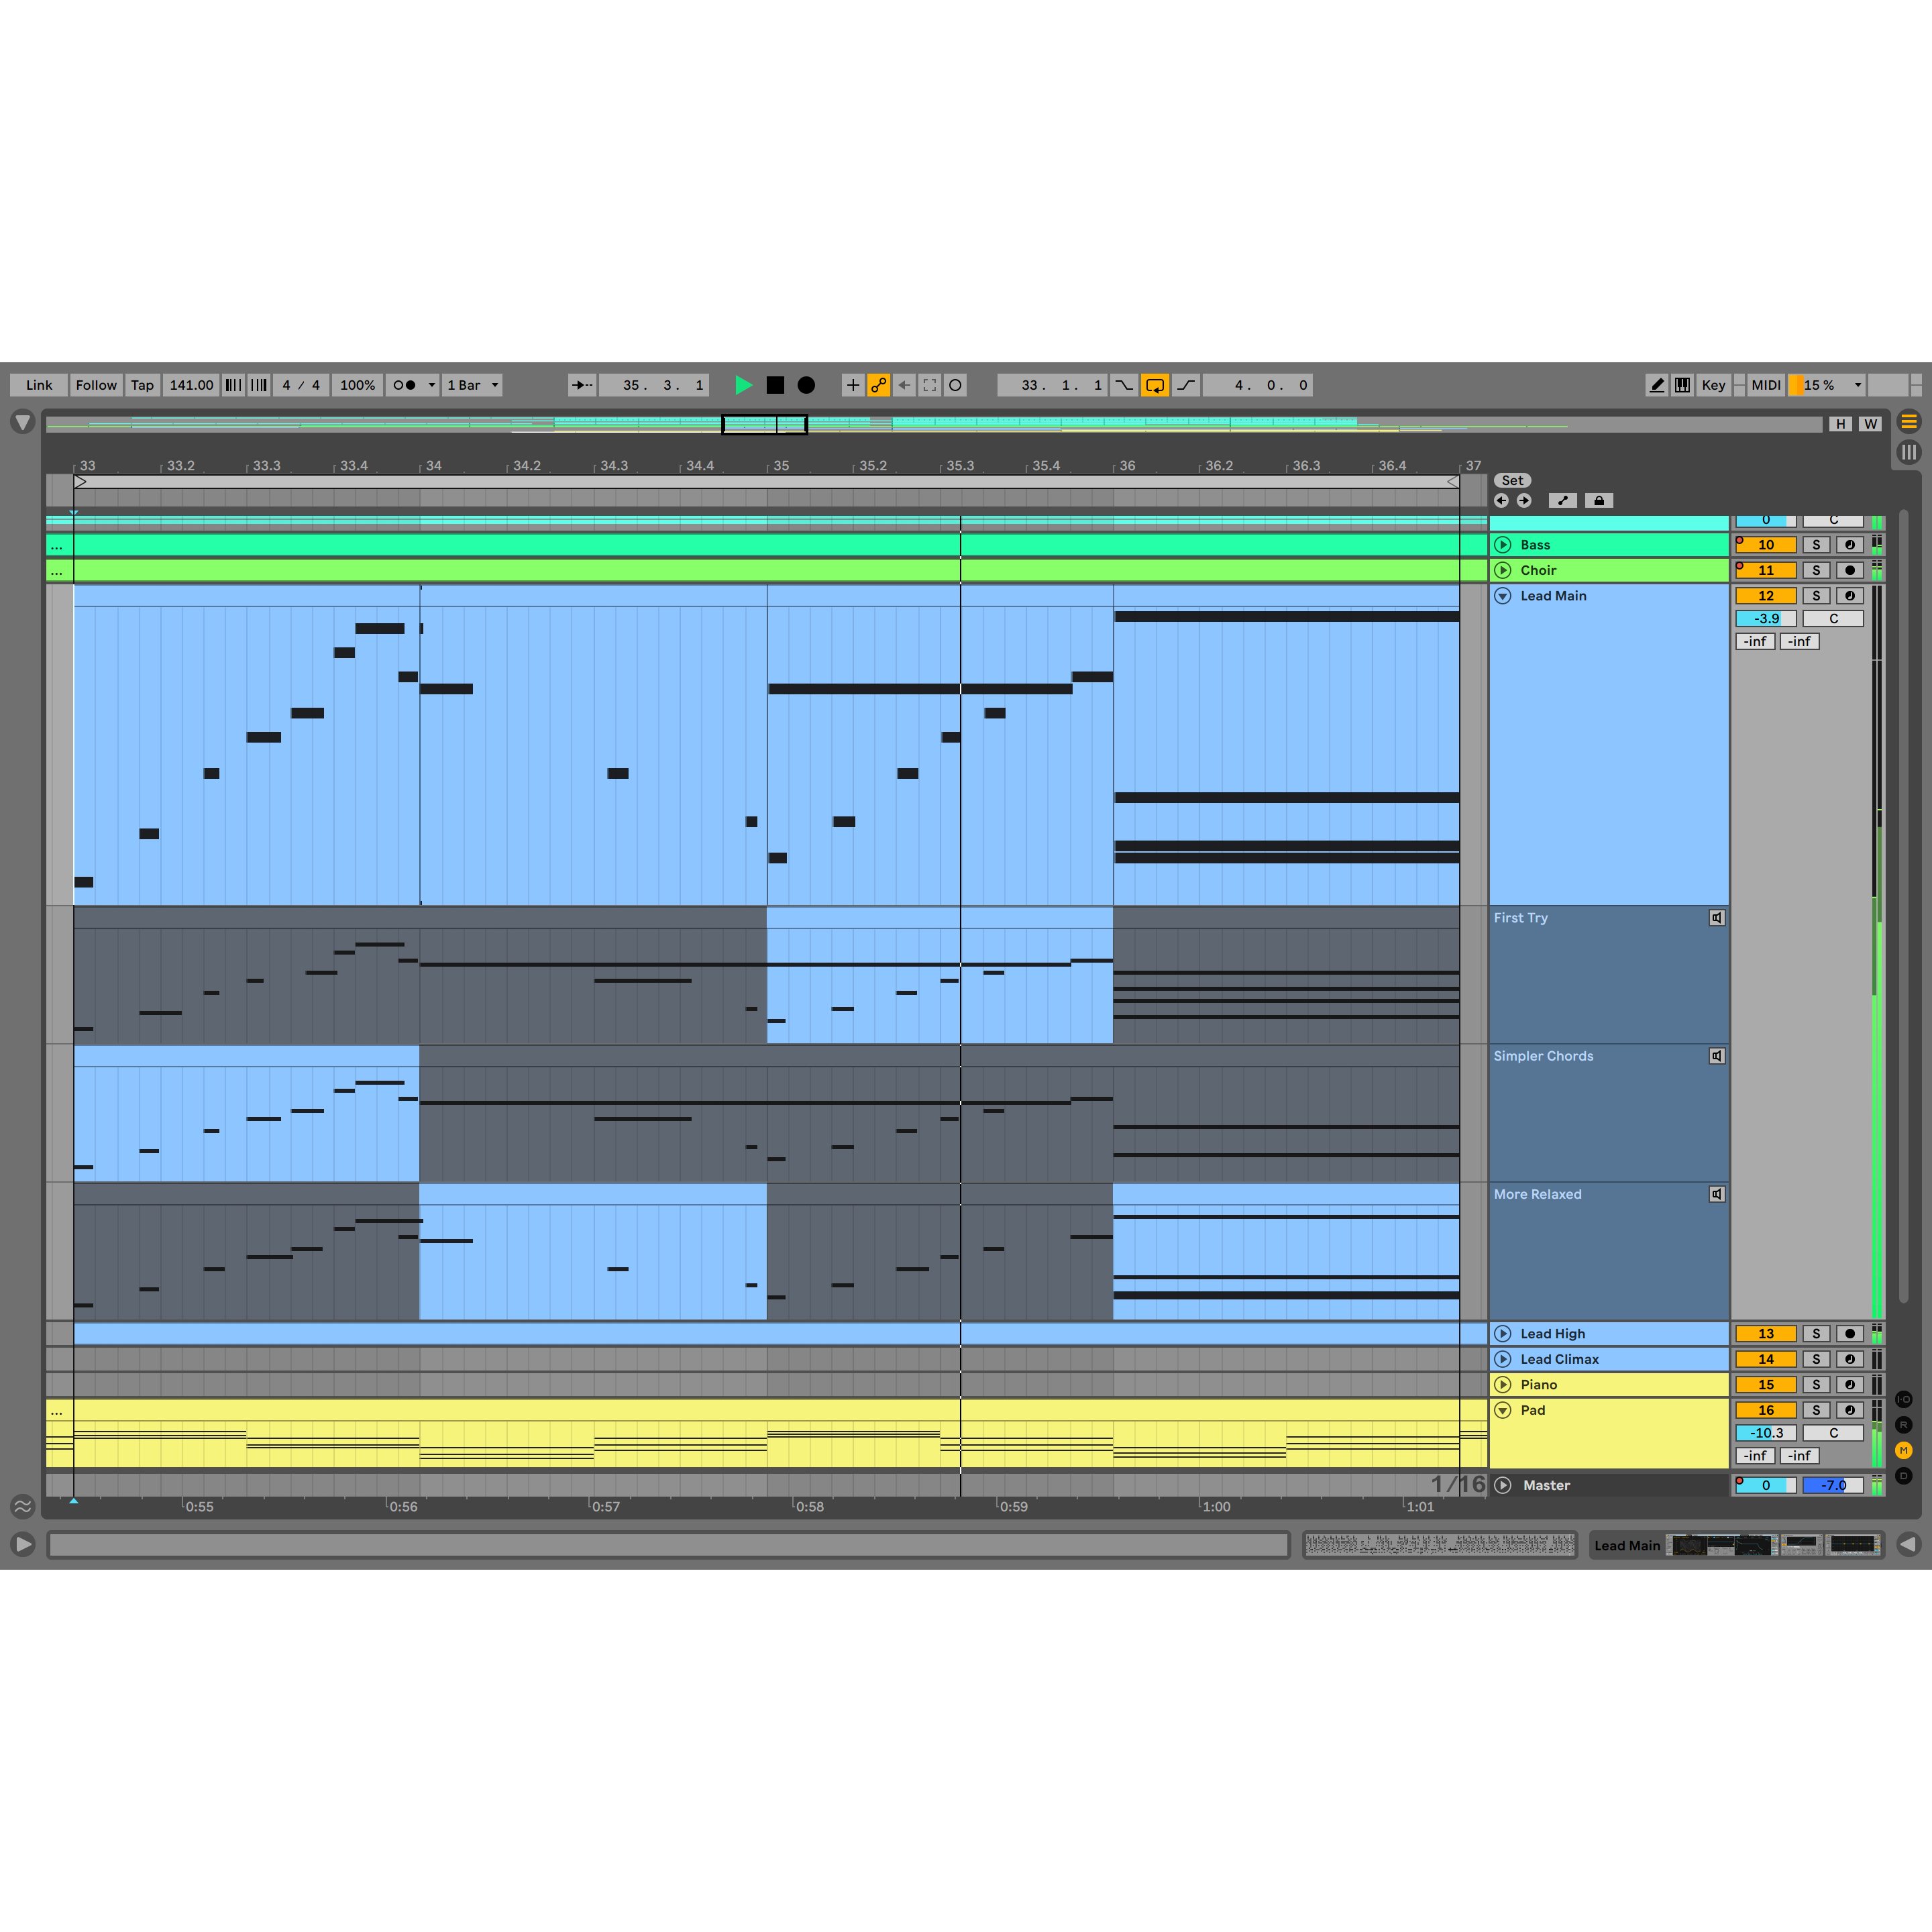
Task: Click the Tap tempo button
Action: pyautogui.click(x=142, y=385)
